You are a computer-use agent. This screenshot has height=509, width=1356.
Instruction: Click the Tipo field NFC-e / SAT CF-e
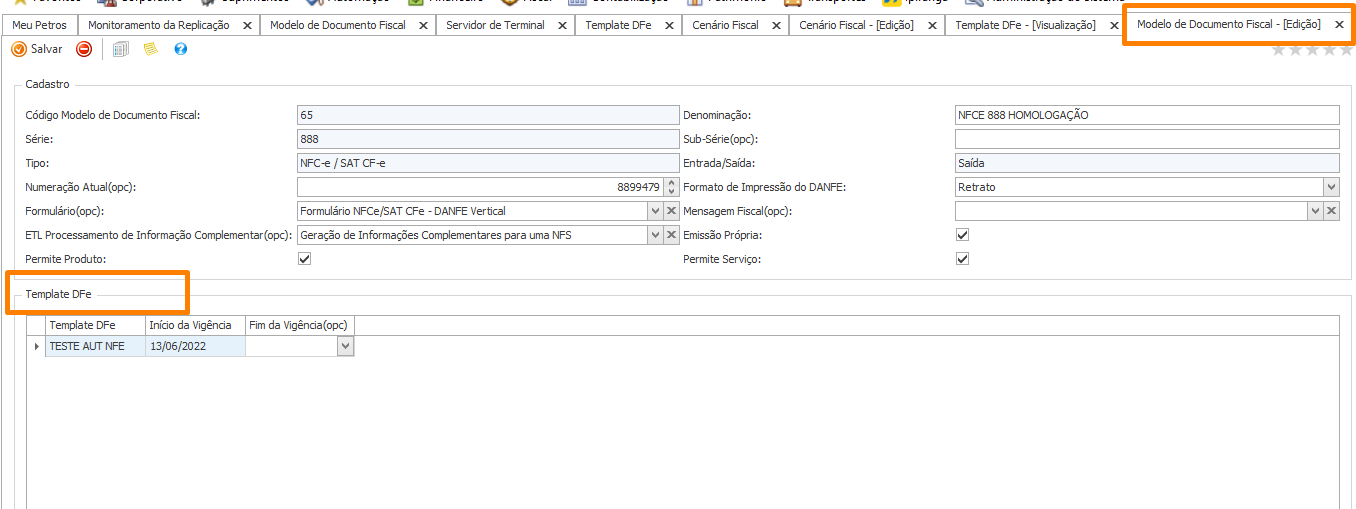(488, 163)
